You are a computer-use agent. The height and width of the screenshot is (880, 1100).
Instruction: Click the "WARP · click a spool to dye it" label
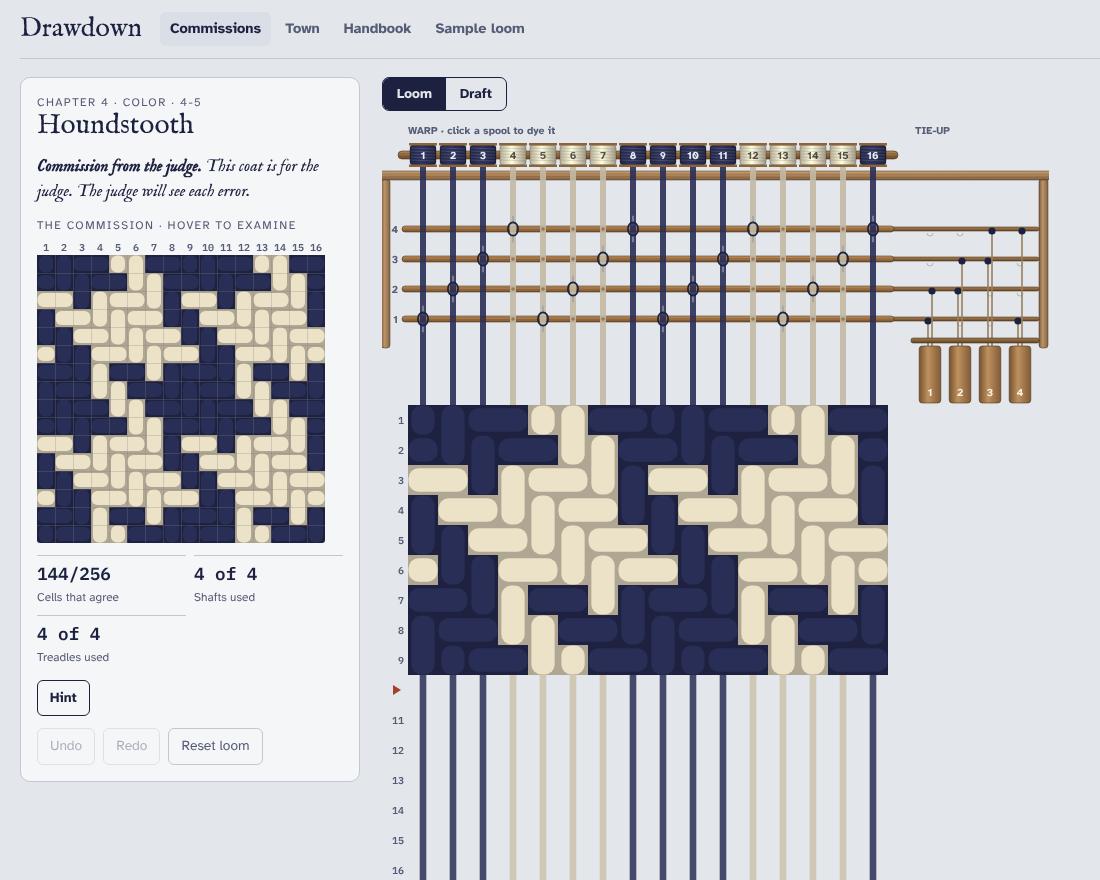481,131
